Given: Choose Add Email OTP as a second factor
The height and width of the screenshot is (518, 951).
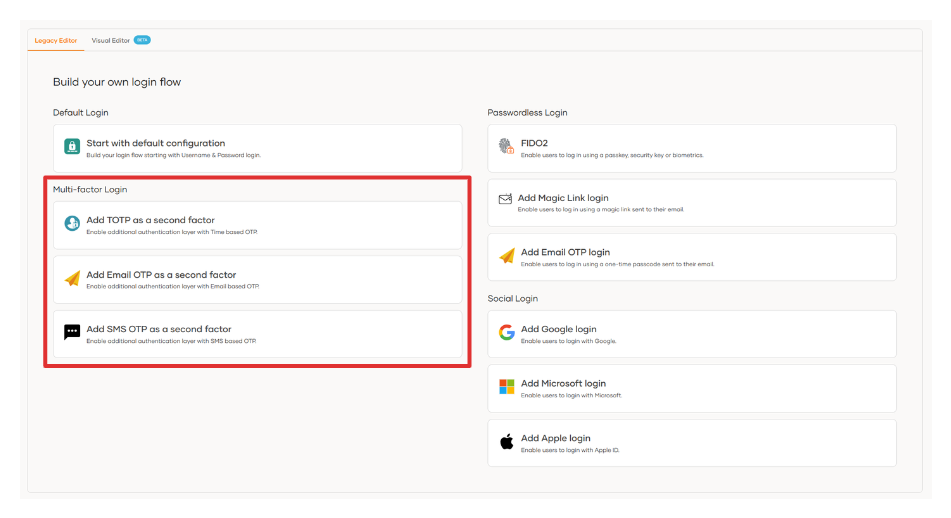Looking at the screenshot, I should pyautogui.click(x=258, y=280).
